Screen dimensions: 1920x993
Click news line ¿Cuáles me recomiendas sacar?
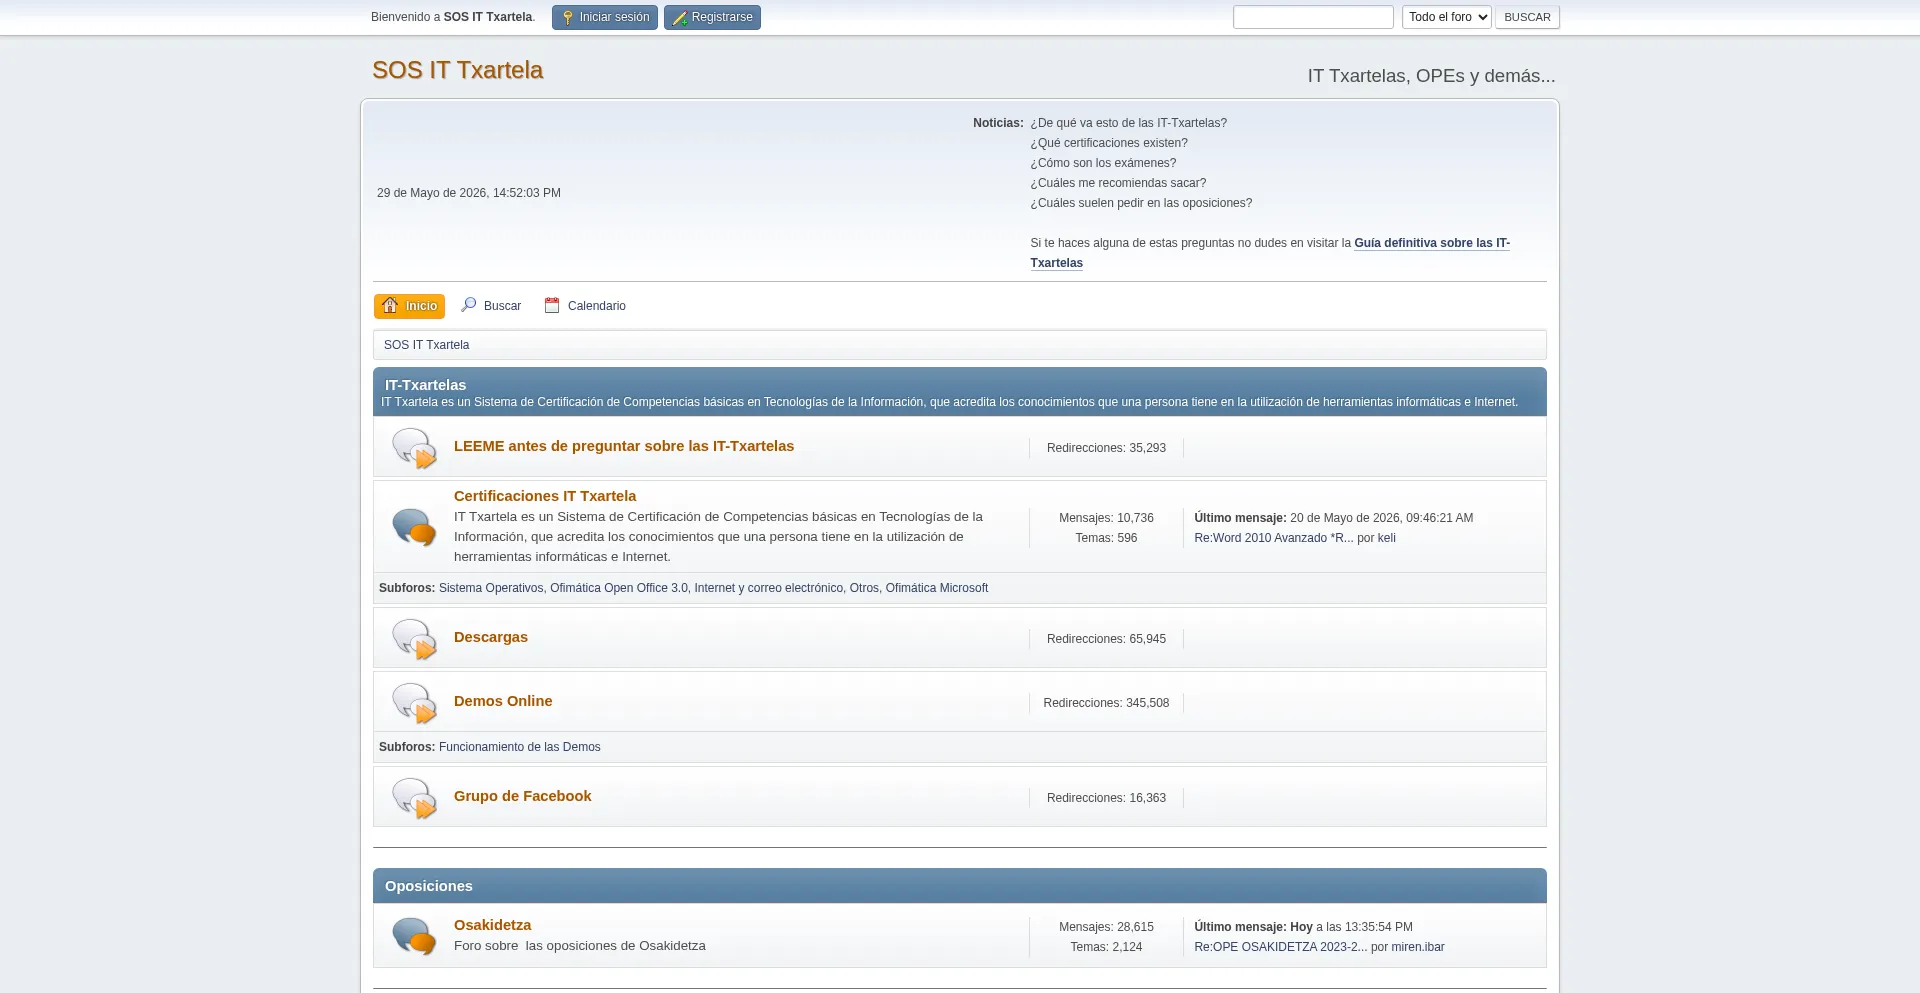click(1118, 183)
